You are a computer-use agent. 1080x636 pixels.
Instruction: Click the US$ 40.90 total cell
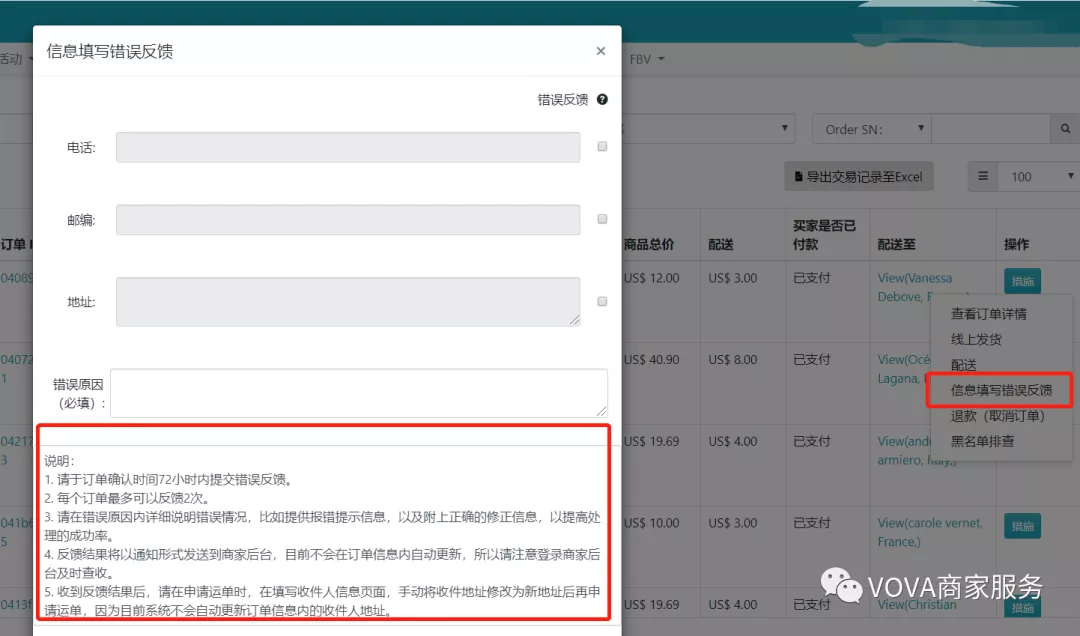(x=652, y=360)
